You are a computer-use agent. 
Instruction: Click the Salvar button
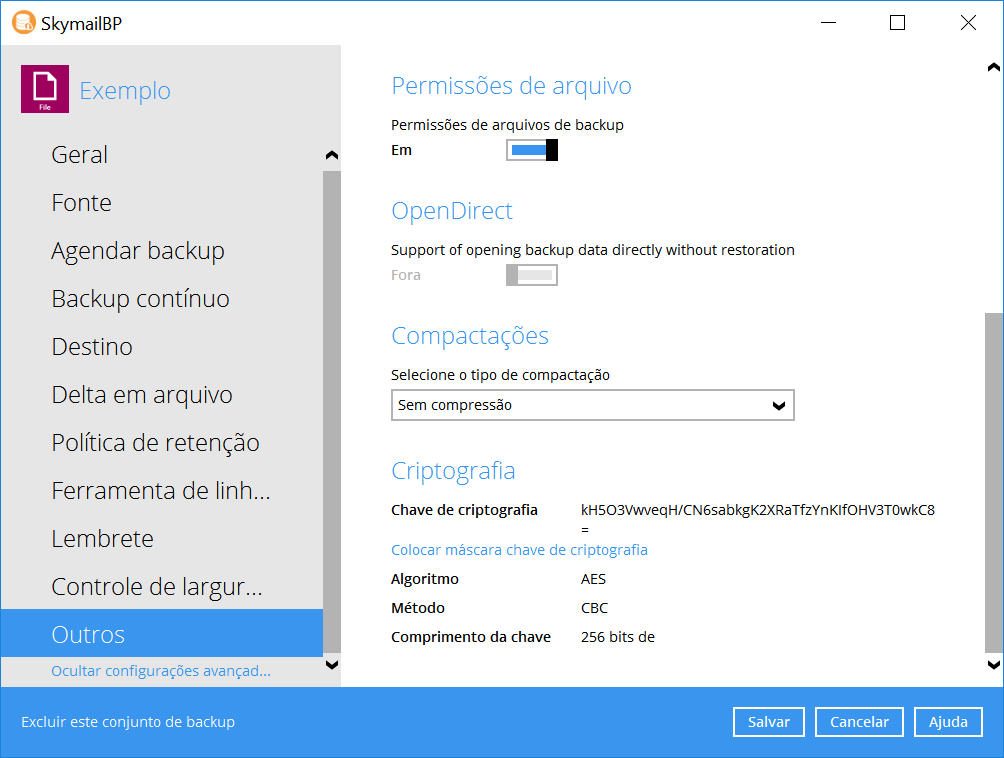point(768,722)
